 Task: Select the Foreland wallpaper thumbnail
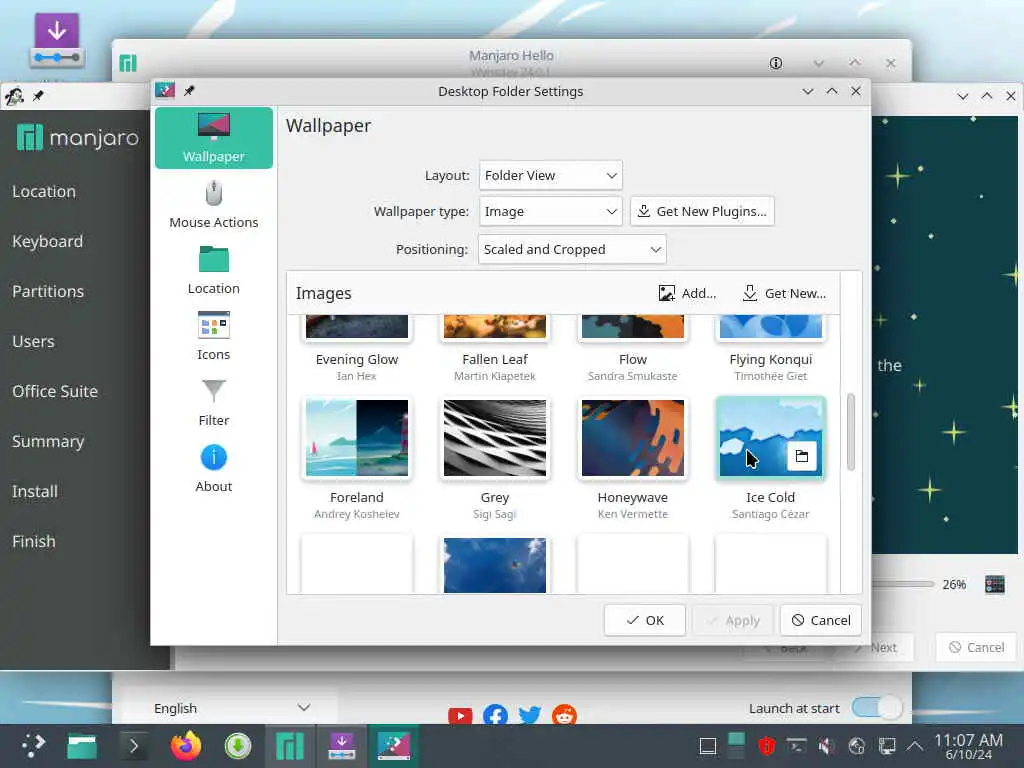pyautogui.click(x=357, y=438)
